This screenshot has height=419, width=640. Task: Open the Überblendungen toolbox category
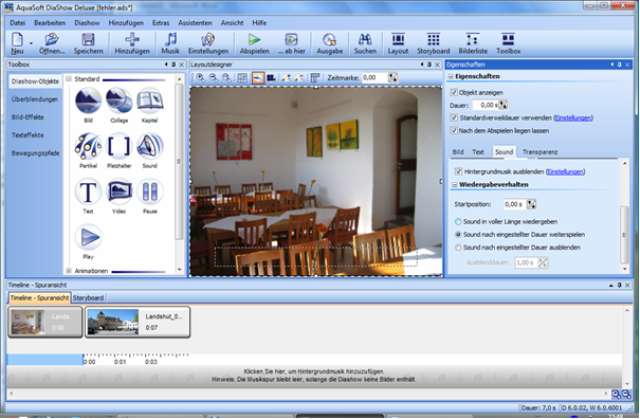tap(34, 99)
